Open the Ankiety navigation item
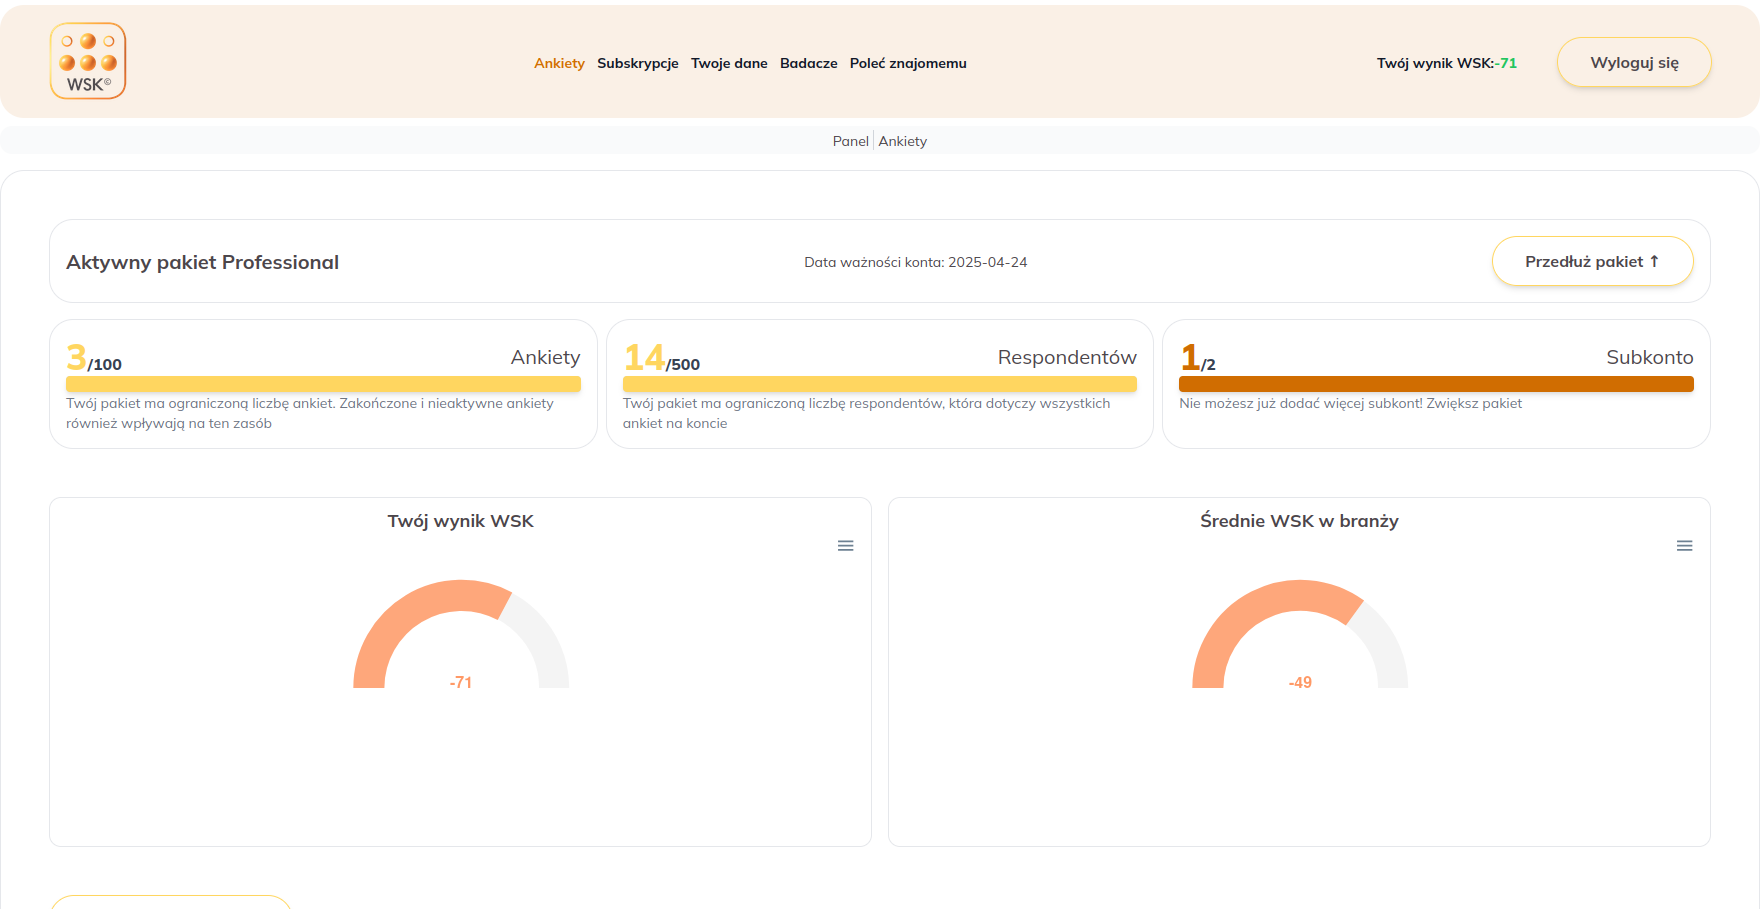The width and height of the screenshot is (1762, 909). pos(559,63)
